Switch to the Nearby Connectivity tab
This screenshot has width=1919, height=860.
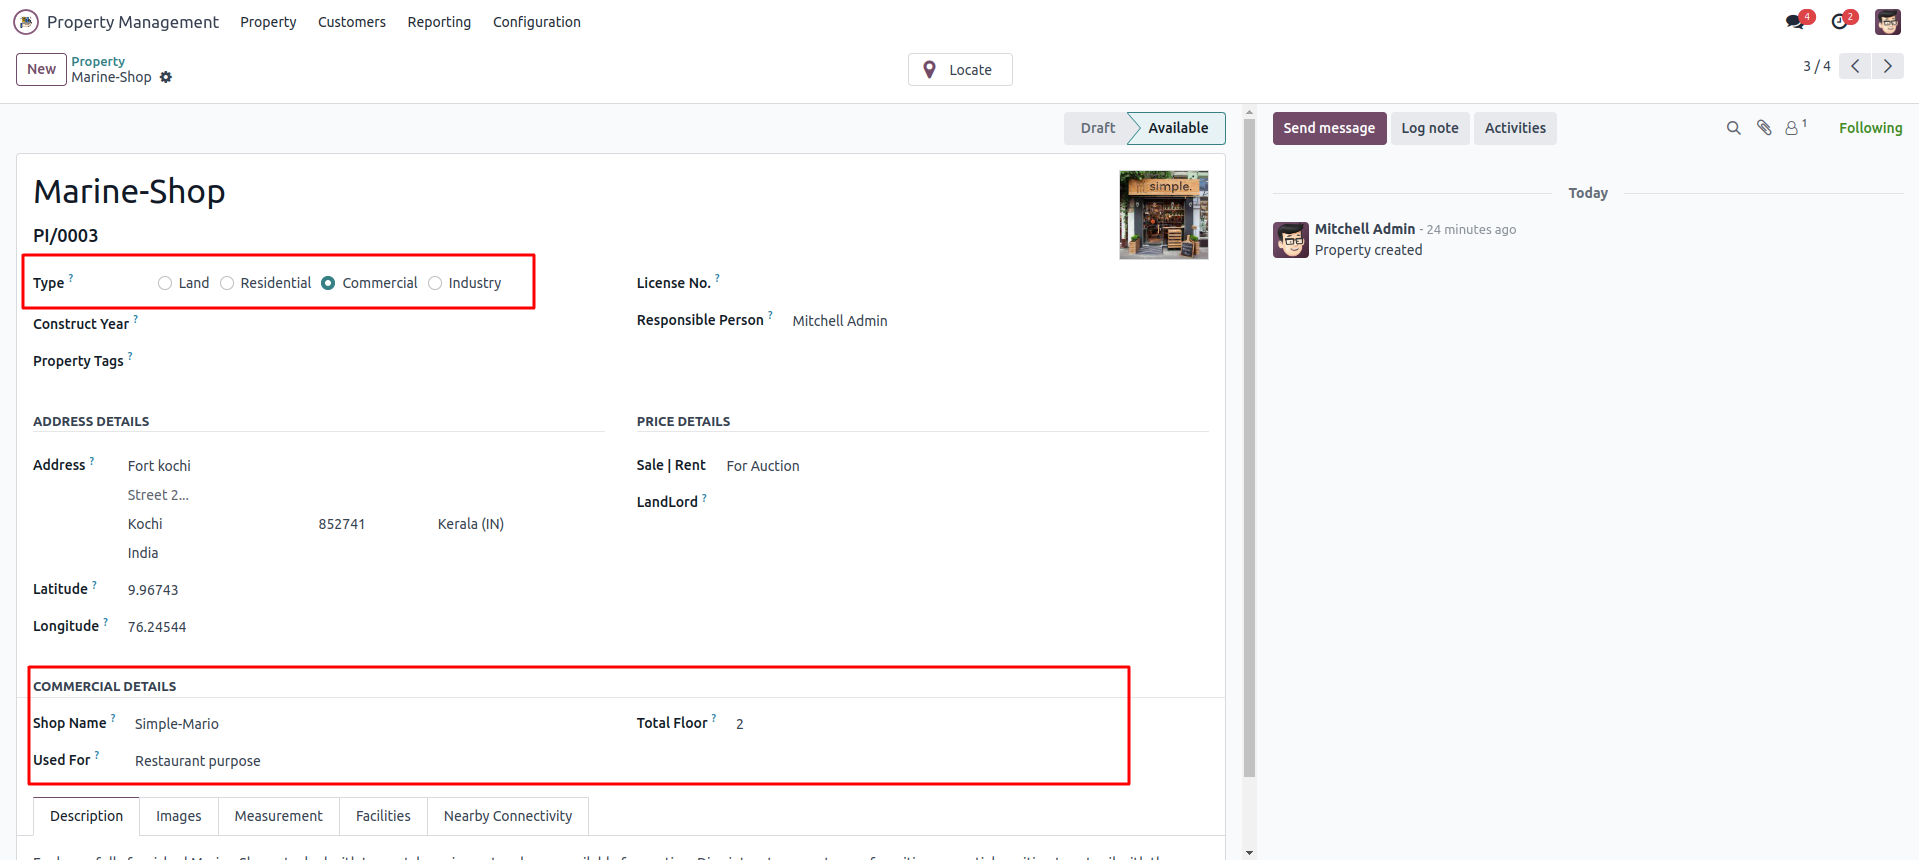508,816
